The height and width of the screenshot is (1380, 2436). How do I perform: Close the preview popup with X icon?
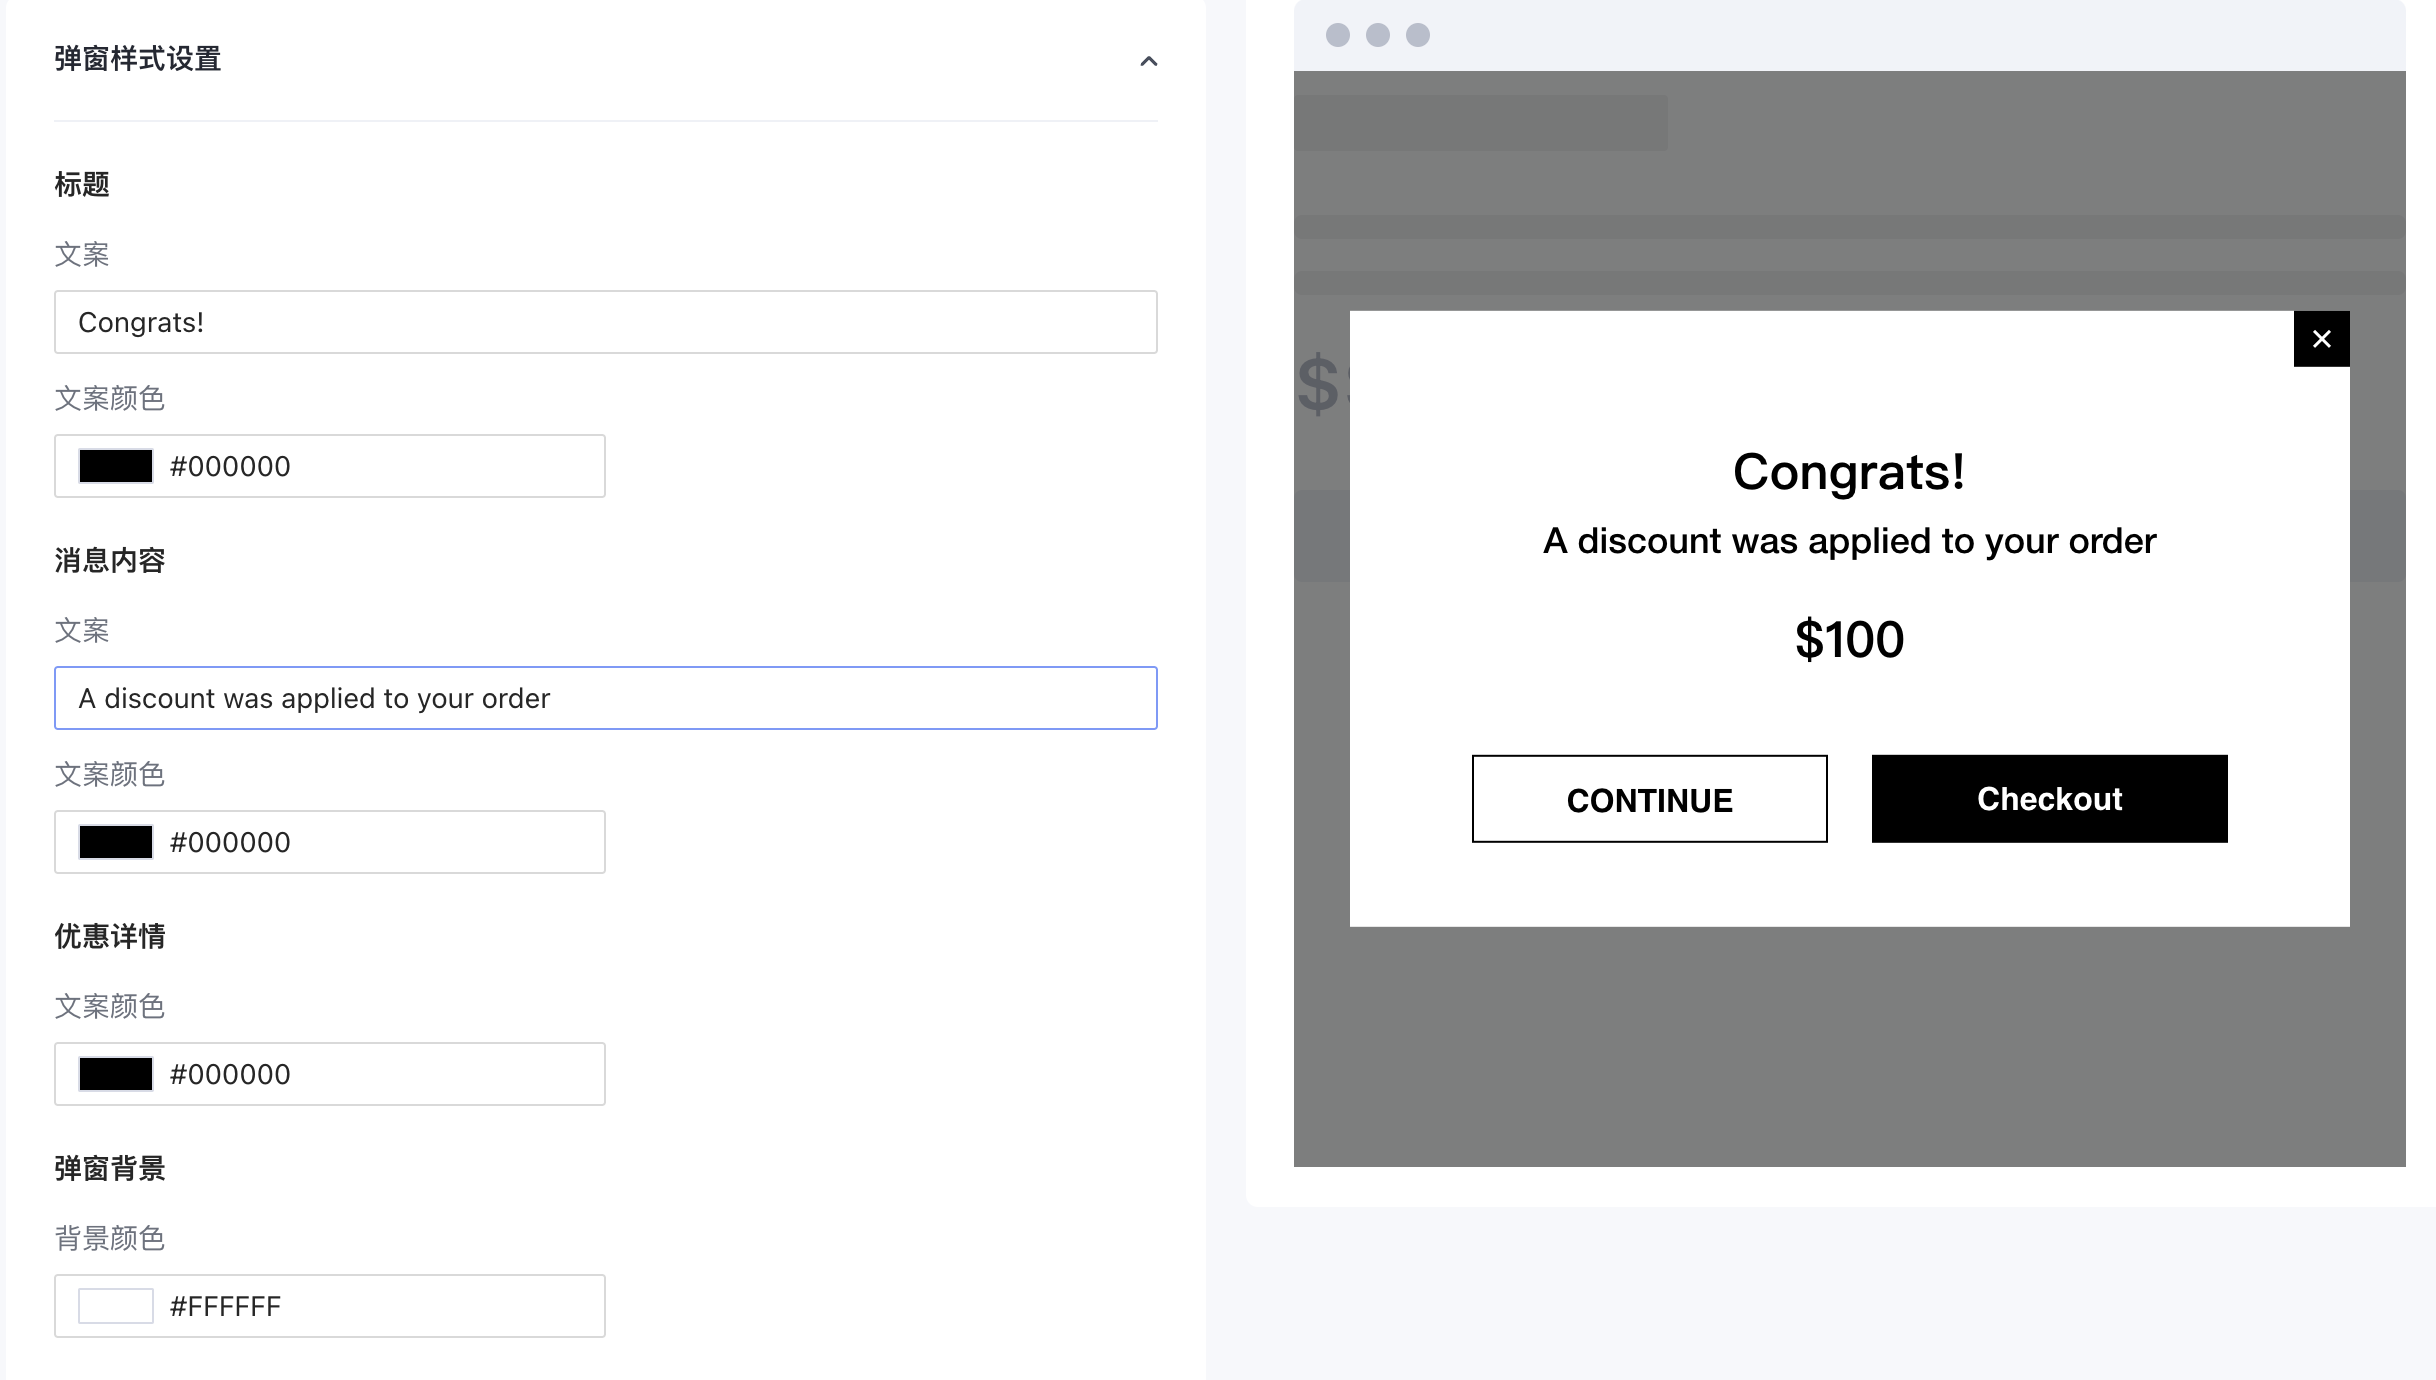pyautogui.click(x=2321, y=339)
